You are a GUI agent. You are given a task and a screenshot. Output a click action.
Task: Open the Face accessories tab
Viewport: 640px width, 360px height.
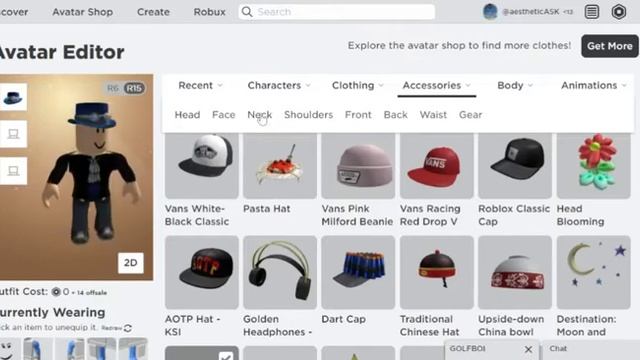point(224,115)
